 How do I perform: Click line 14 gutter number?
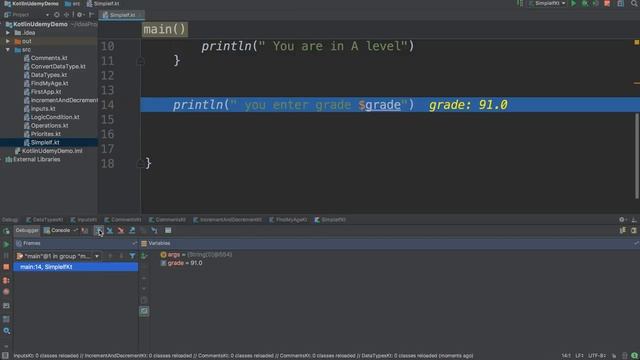click(x=107, y=105)
